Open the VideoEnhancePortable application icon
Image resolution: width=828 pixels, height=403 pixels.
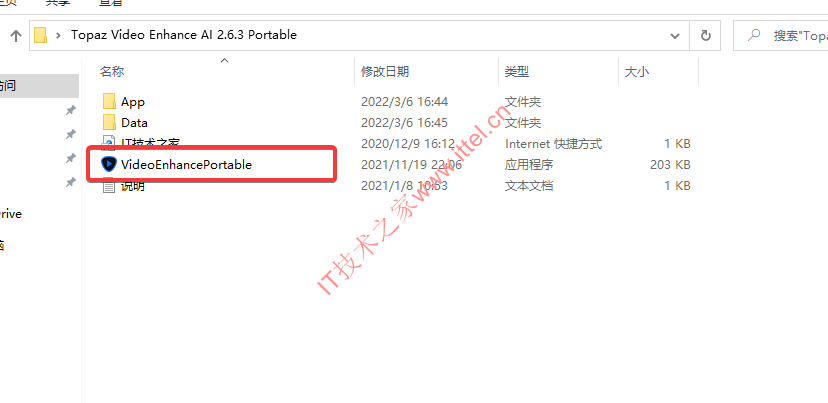[x=108, y=164]
